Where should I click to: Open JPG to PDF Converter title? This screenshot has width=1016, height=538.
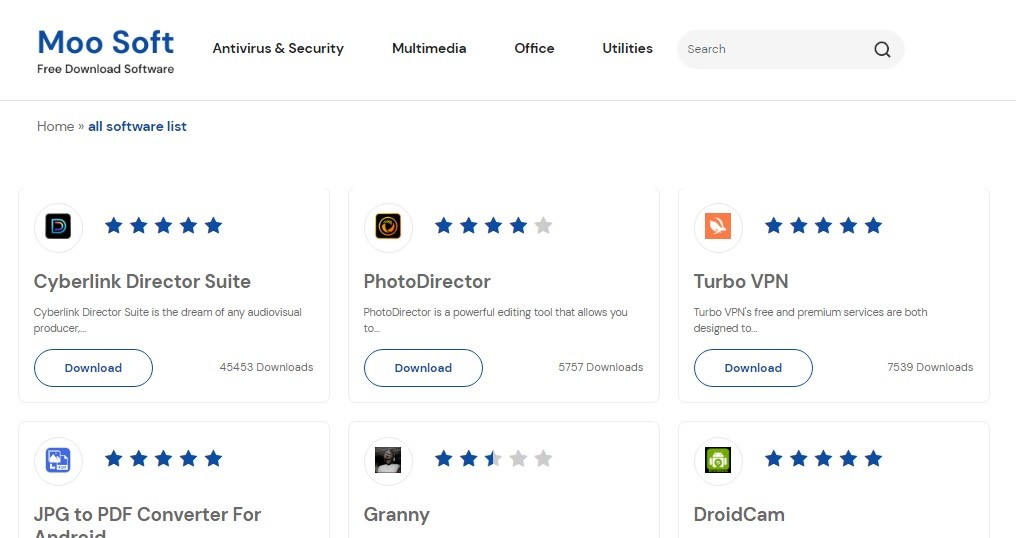tap(147, 524)
